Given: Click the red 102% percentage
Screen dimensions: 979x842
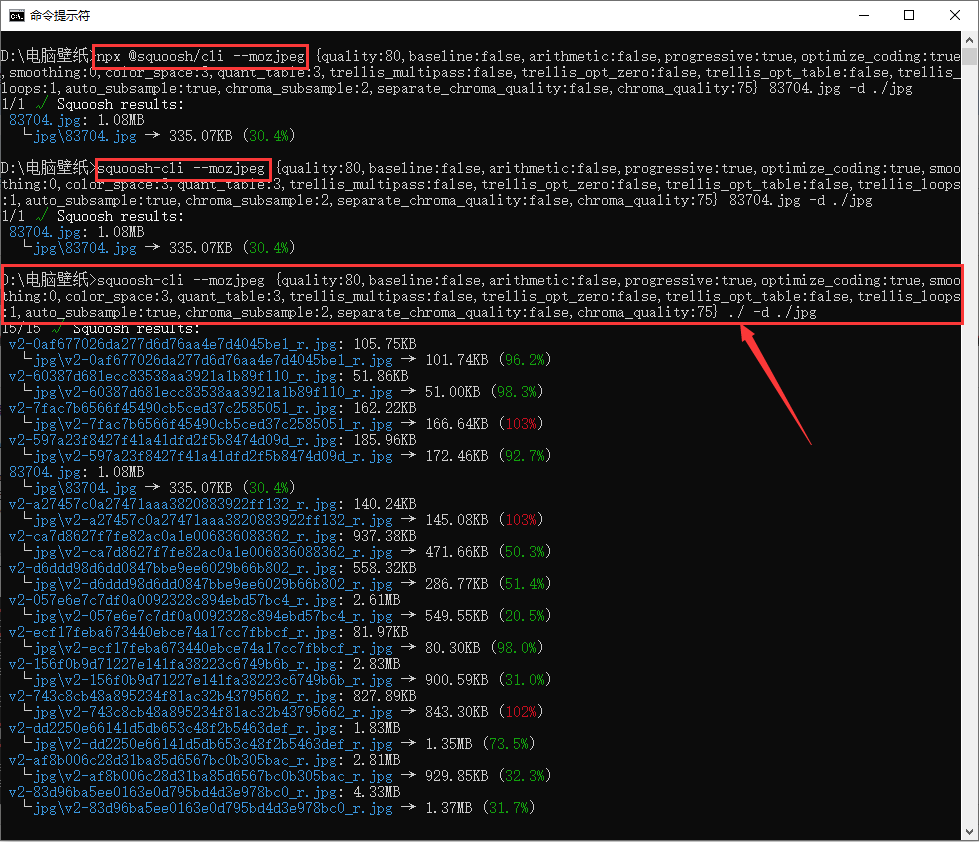Looking at the screenshot, I should pos(521,712).
